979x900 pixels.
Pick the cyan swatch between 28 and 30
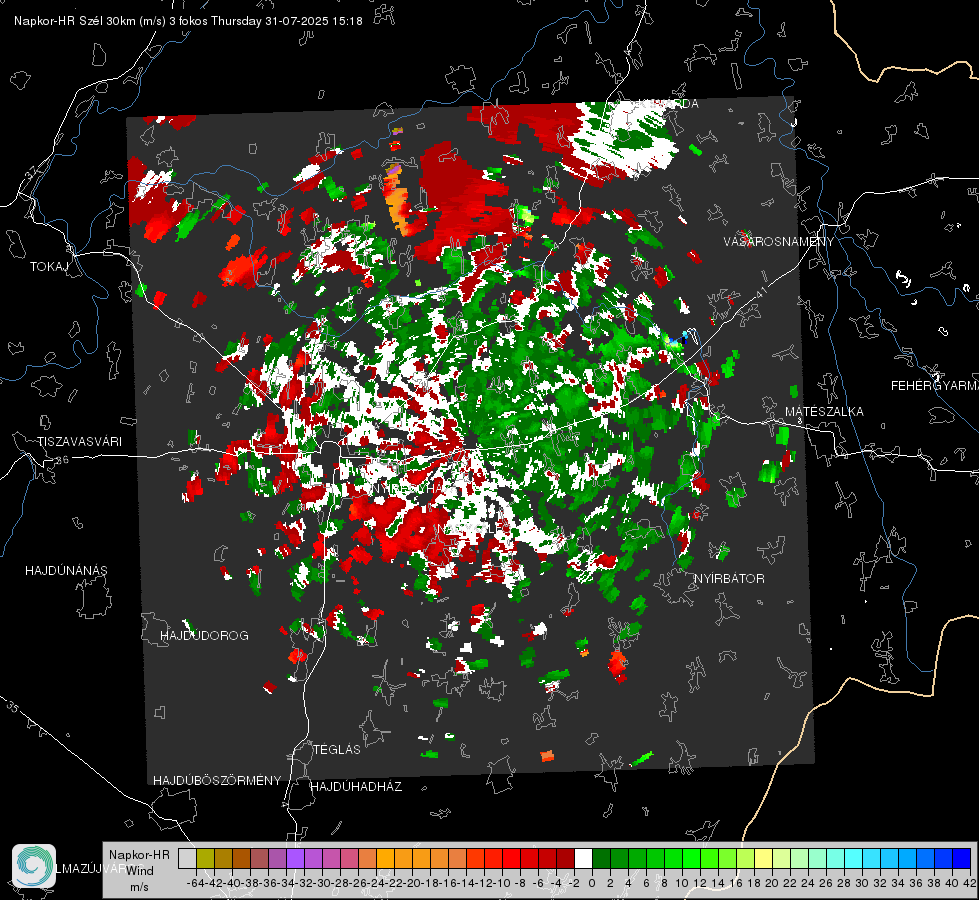(854, 858)
